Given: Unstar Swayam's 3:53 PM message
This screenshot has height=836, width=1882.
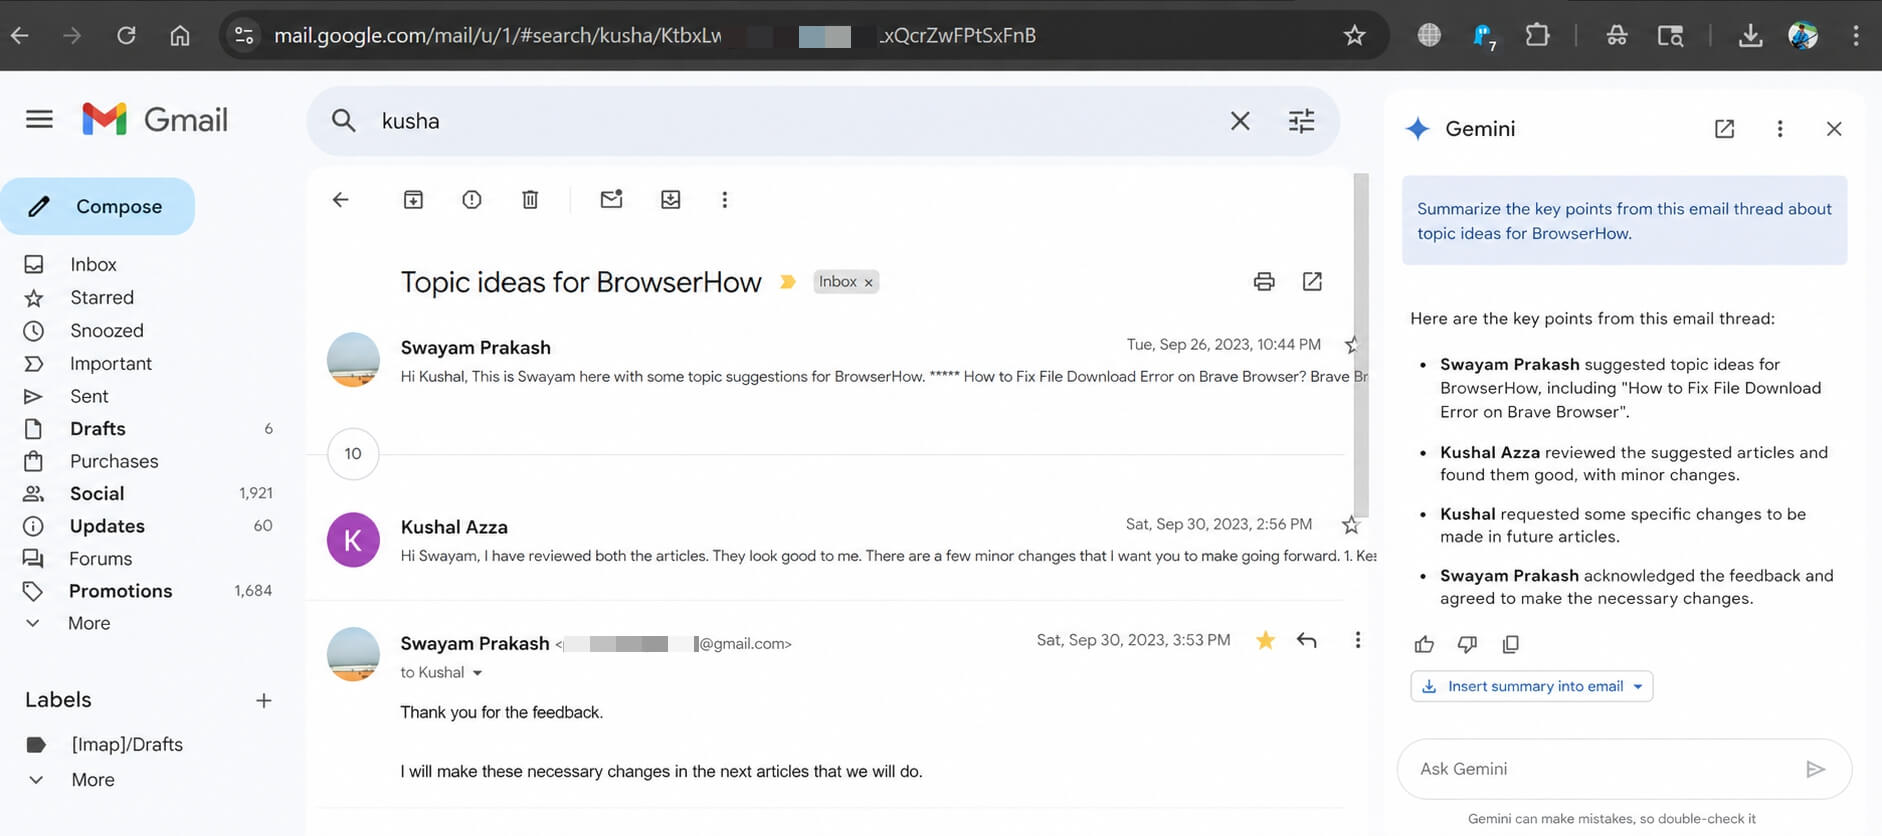Looking at the screenshot, I should tap(1265, 640).
